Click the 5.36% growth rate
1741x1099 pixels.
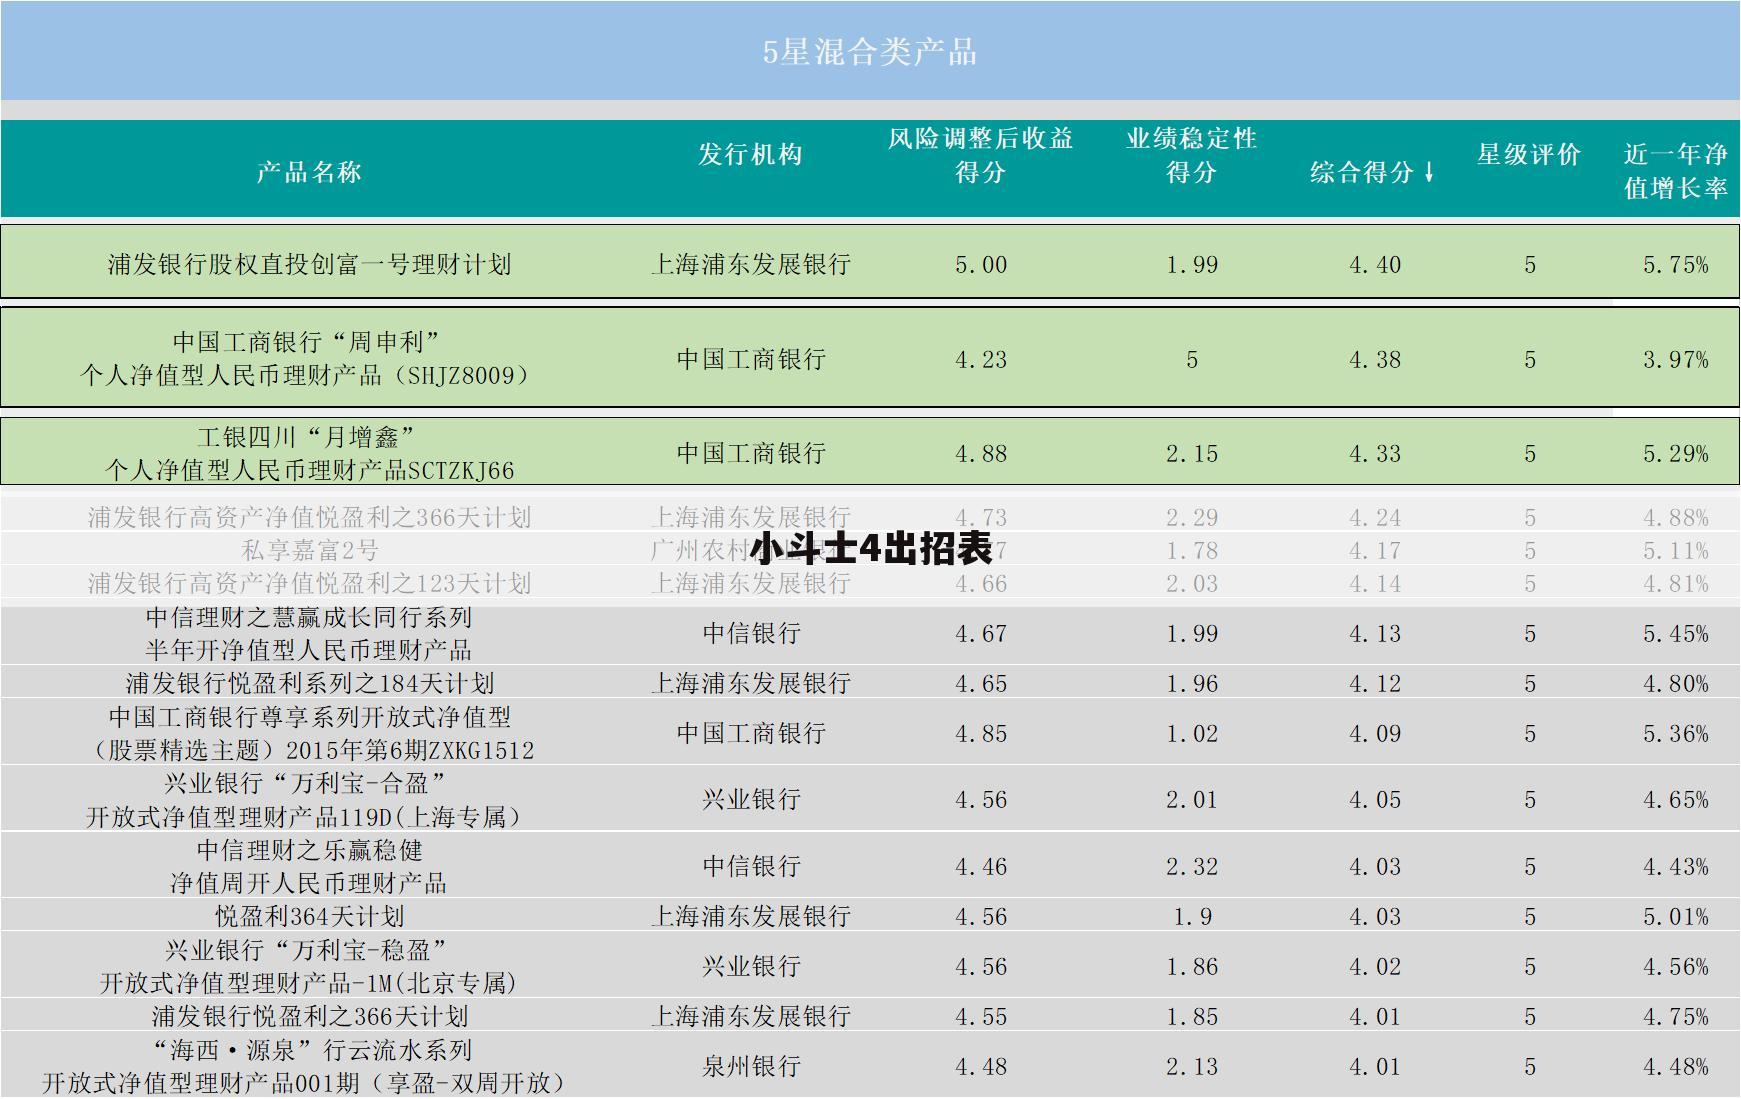coord(1676,734)
